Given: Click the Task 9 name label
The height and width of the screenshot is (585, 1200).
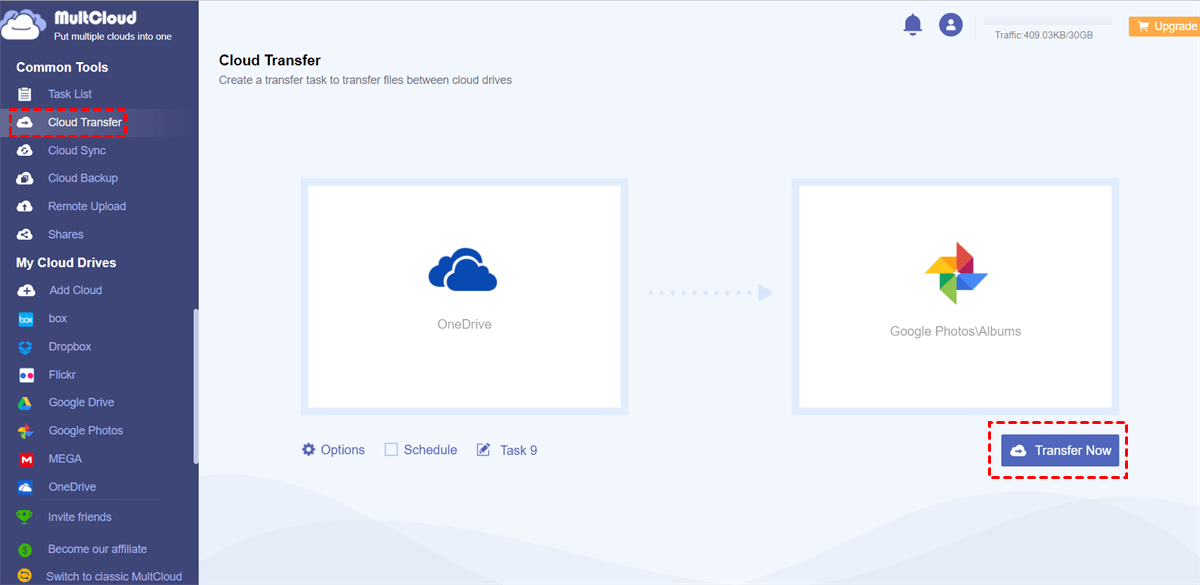Looking at the screenshot, I should point(519,450).
